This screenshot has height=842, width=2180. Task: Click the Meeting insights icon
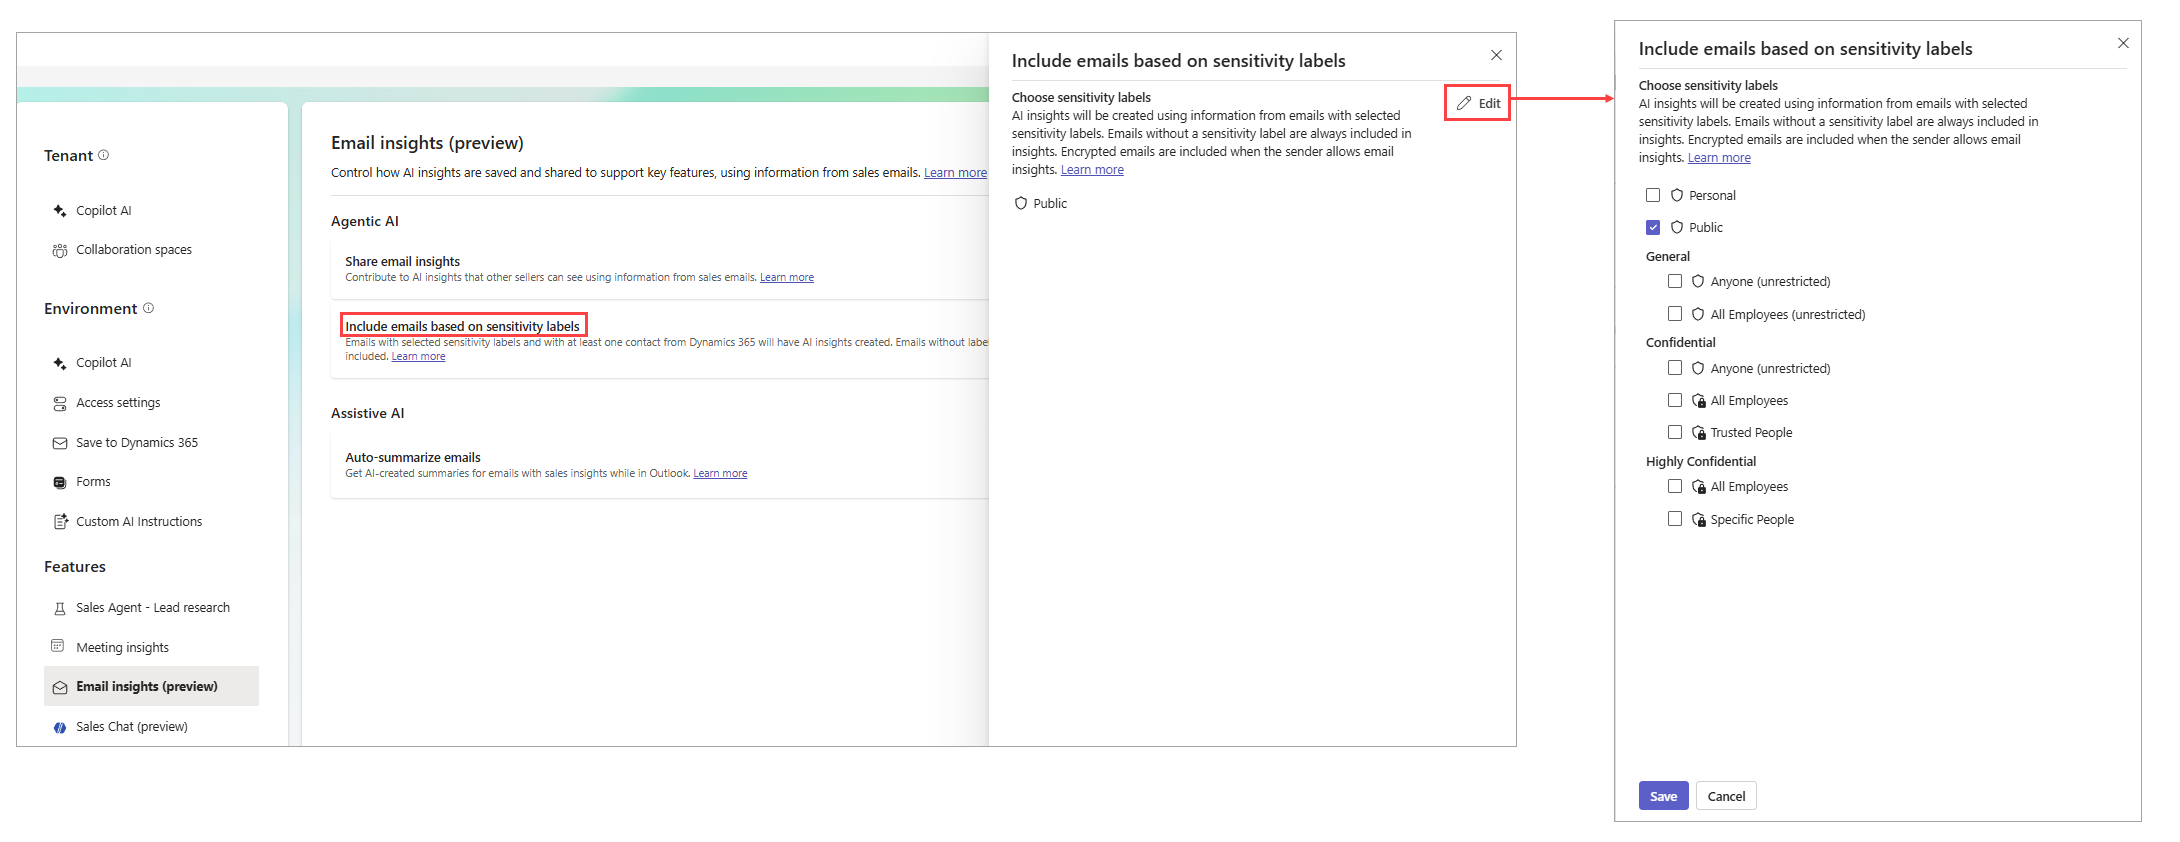pyautogui.click(x=58, y=646)
